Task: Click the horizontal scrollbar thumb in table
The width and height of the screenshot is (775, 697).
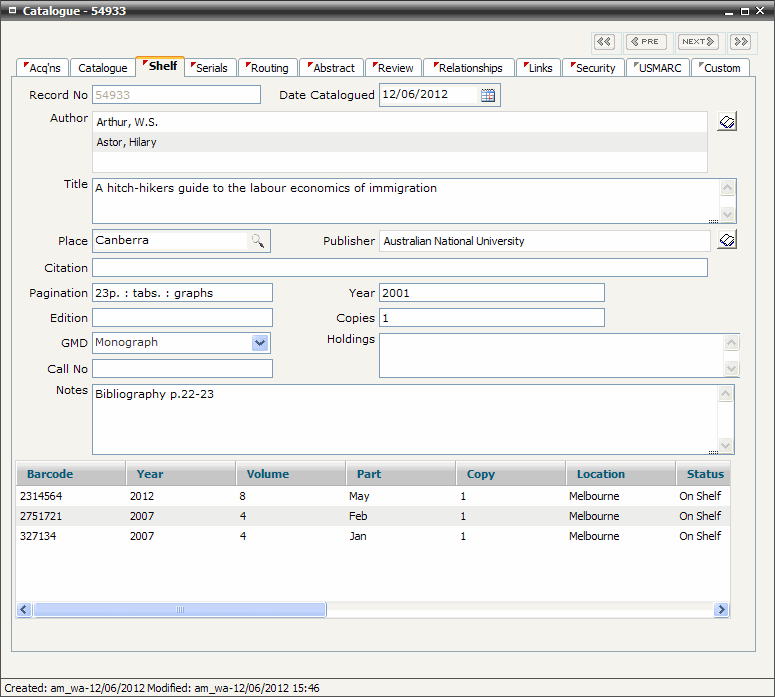Action: coord(180,609)
